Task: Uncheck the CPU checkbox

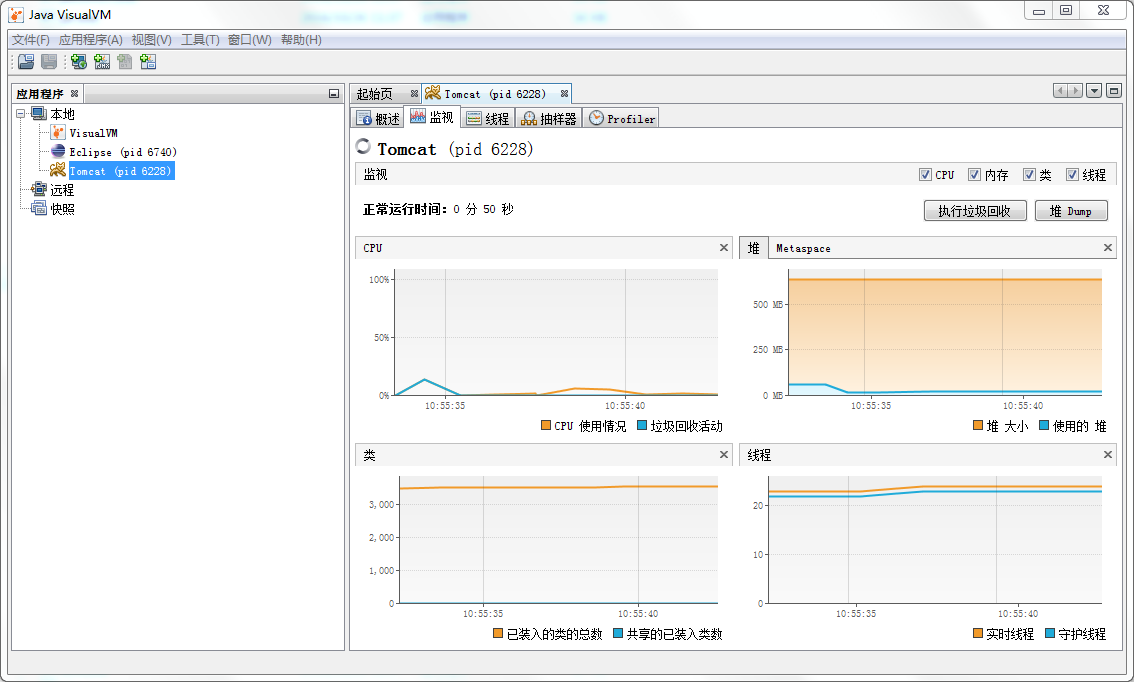Action: click(x=925, y=174)
